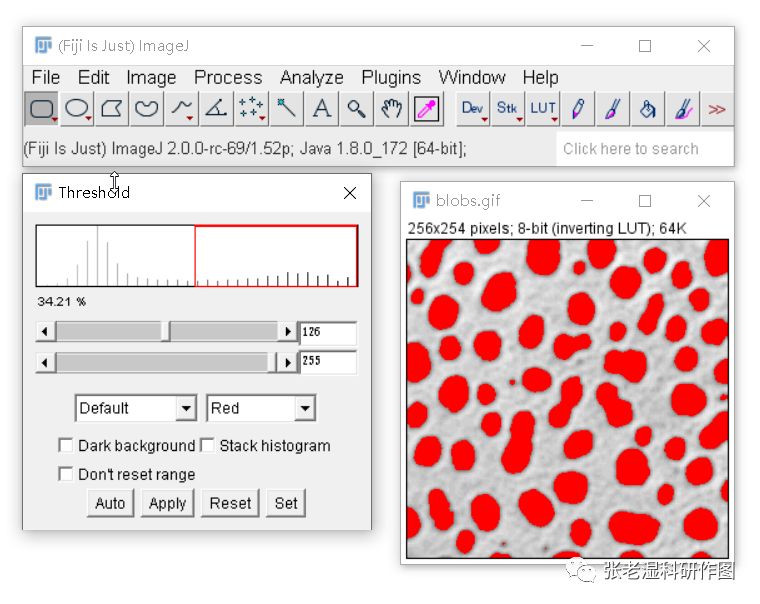Open the Stk stack menu tool
Screen dimensions: 760x604
(x=507, y=109)
